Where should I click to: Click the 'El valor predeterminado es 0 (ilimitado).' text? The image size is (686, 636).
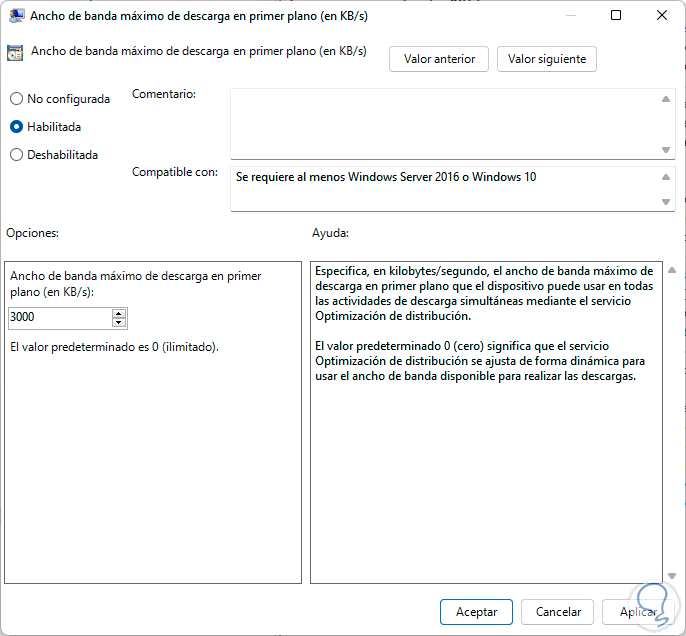click(115, 347)
